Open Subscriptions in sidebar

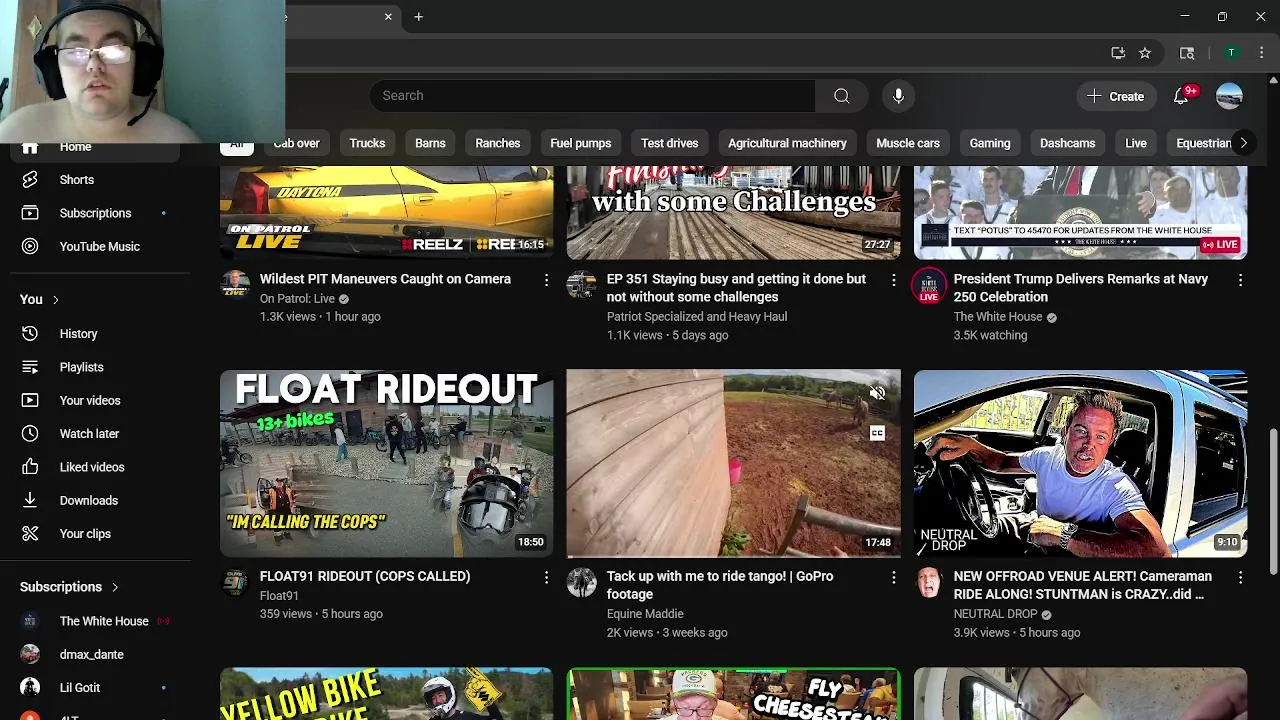pyautogui.click(x=95, y=213)
